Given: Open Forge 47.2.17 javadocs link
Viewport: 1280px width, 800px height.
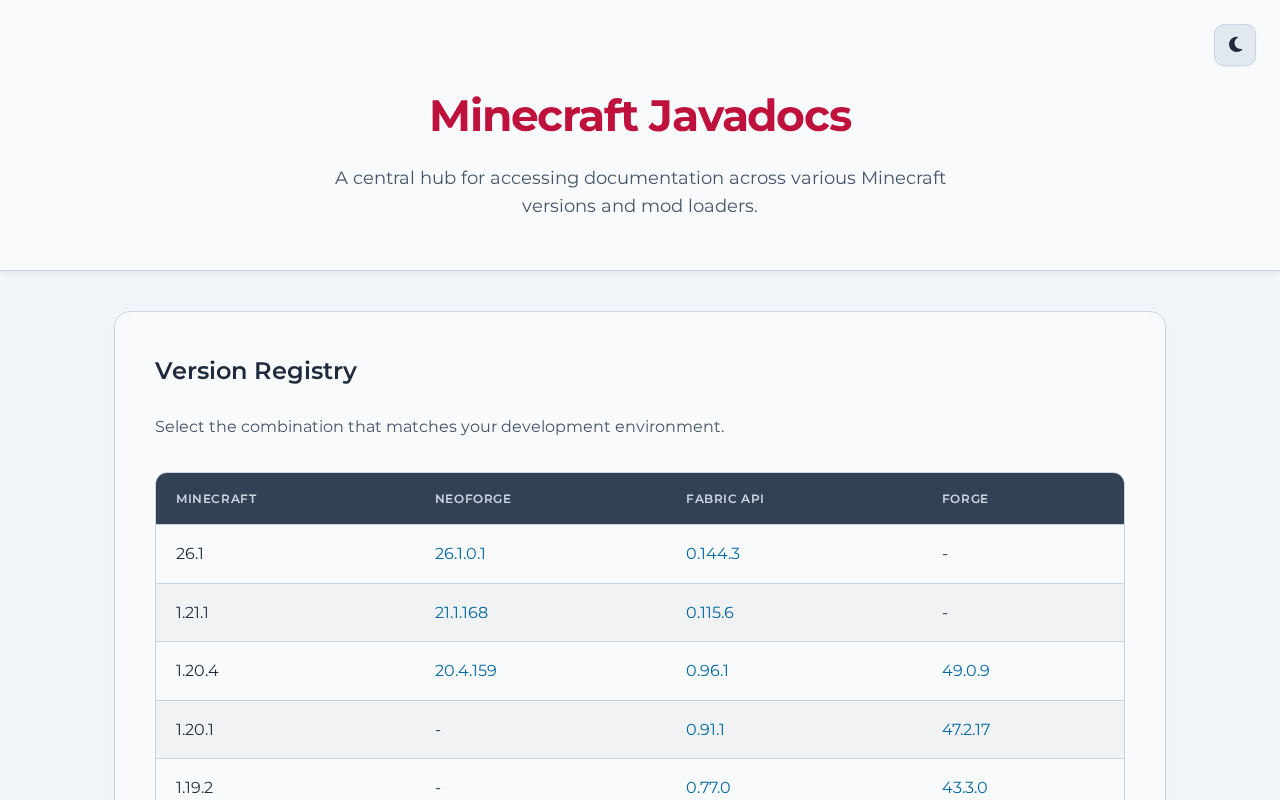Looking at the screenshot, I should coord(966,729).
